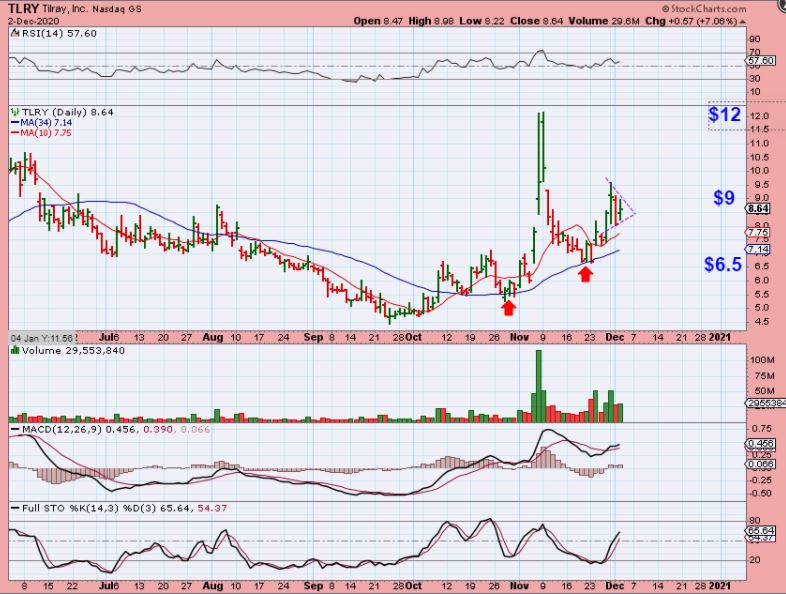Click the icon next to TLRY (Daily) legend

[11, 112]
